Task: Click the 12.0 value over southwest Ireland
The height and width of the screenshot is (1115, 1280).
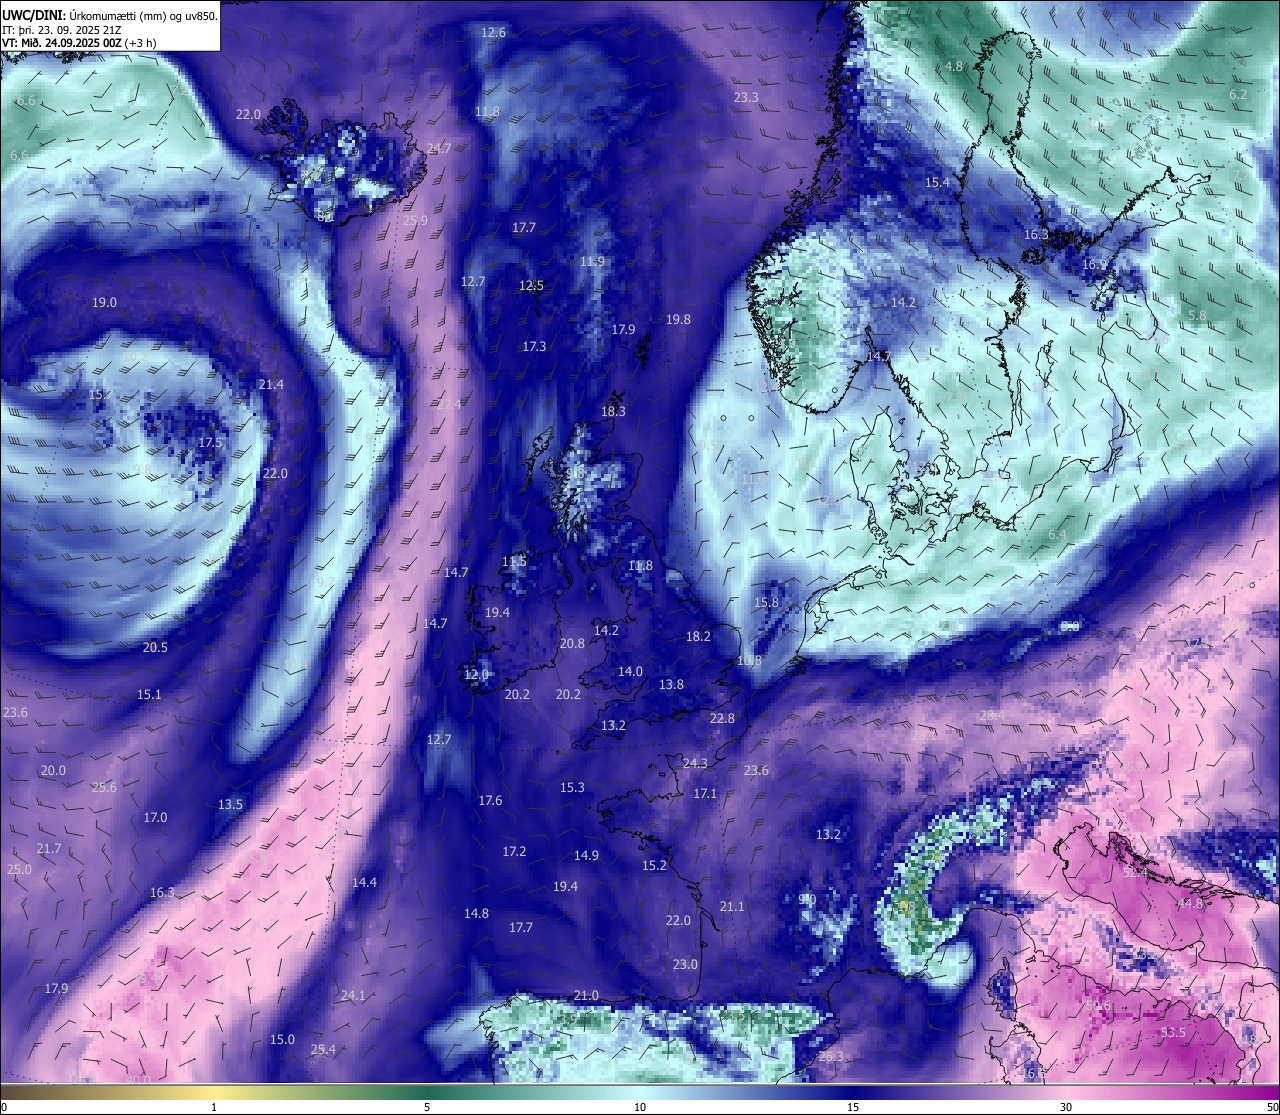Action: pos(476,675)
